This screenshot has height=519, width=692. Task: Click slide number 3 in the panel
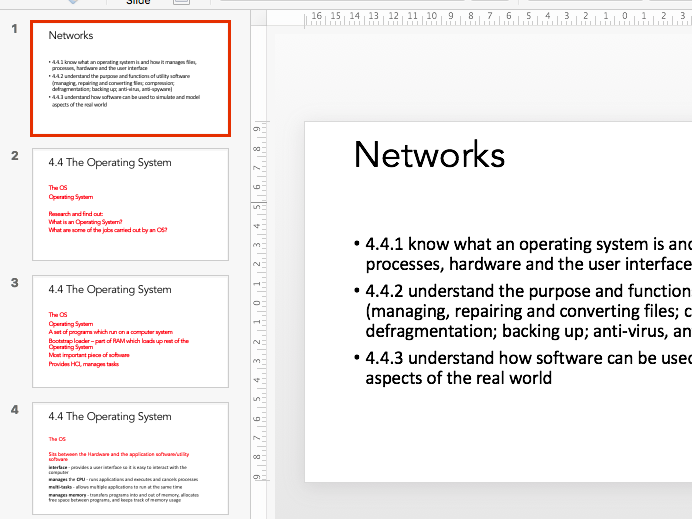click(x=14, y=283)
